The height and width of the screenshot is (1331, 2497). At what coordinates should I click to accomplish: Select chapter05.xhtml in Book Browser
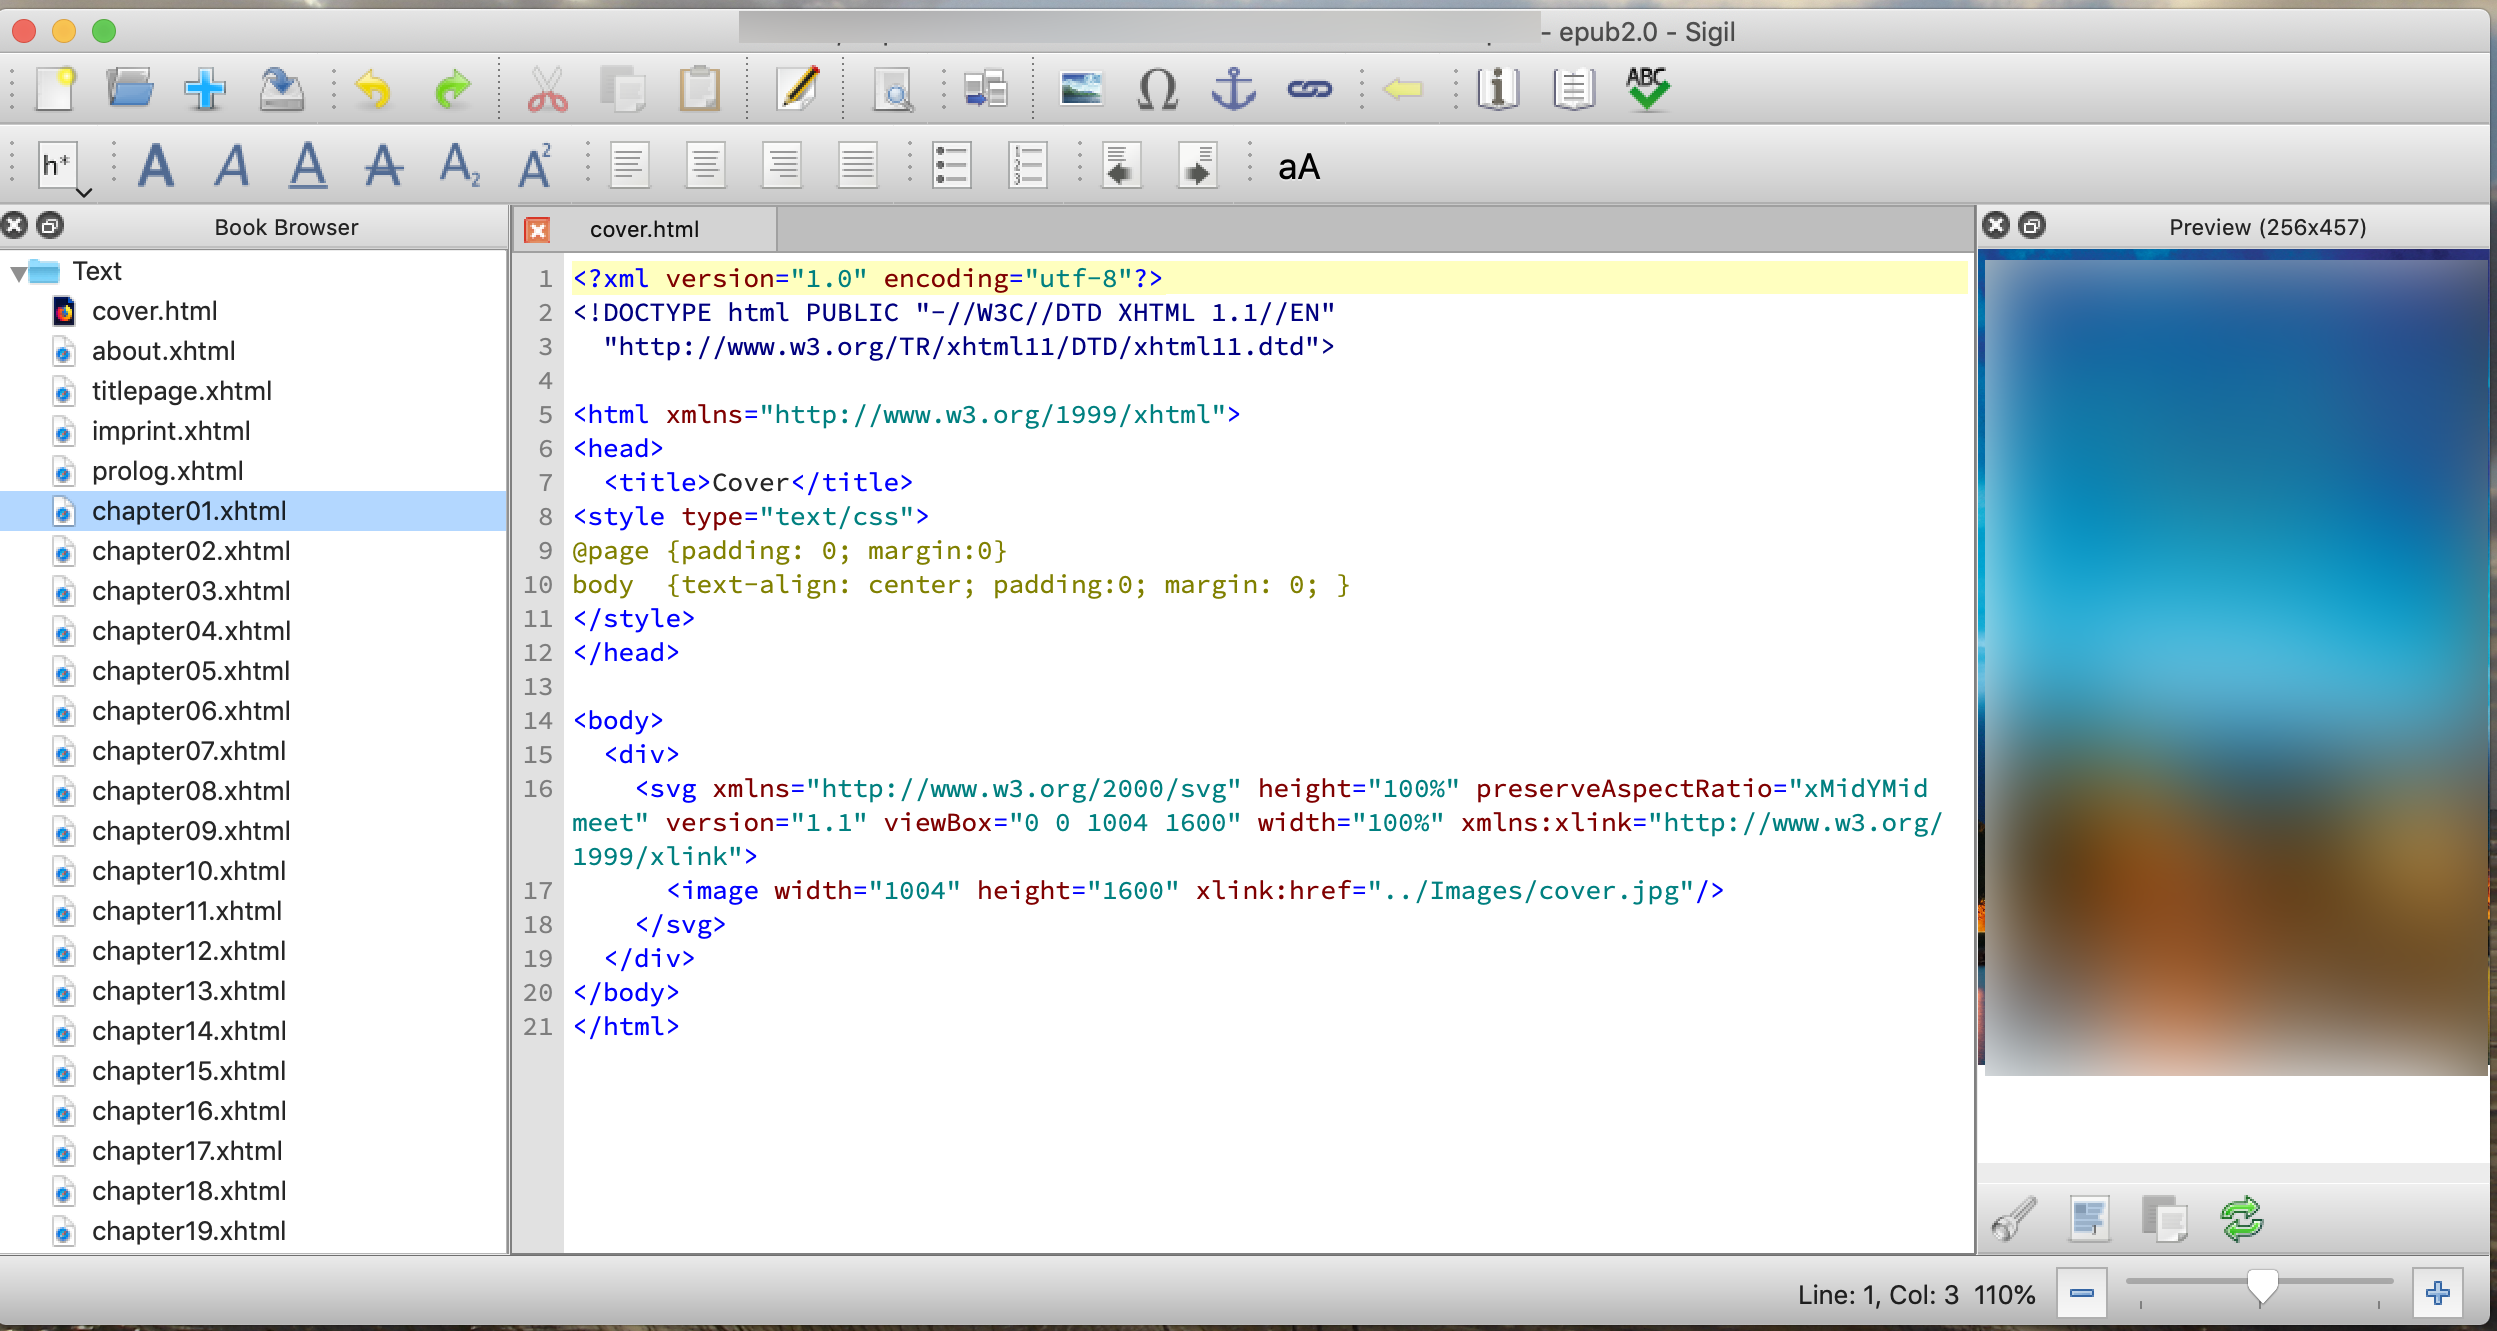tap(190, 671)
